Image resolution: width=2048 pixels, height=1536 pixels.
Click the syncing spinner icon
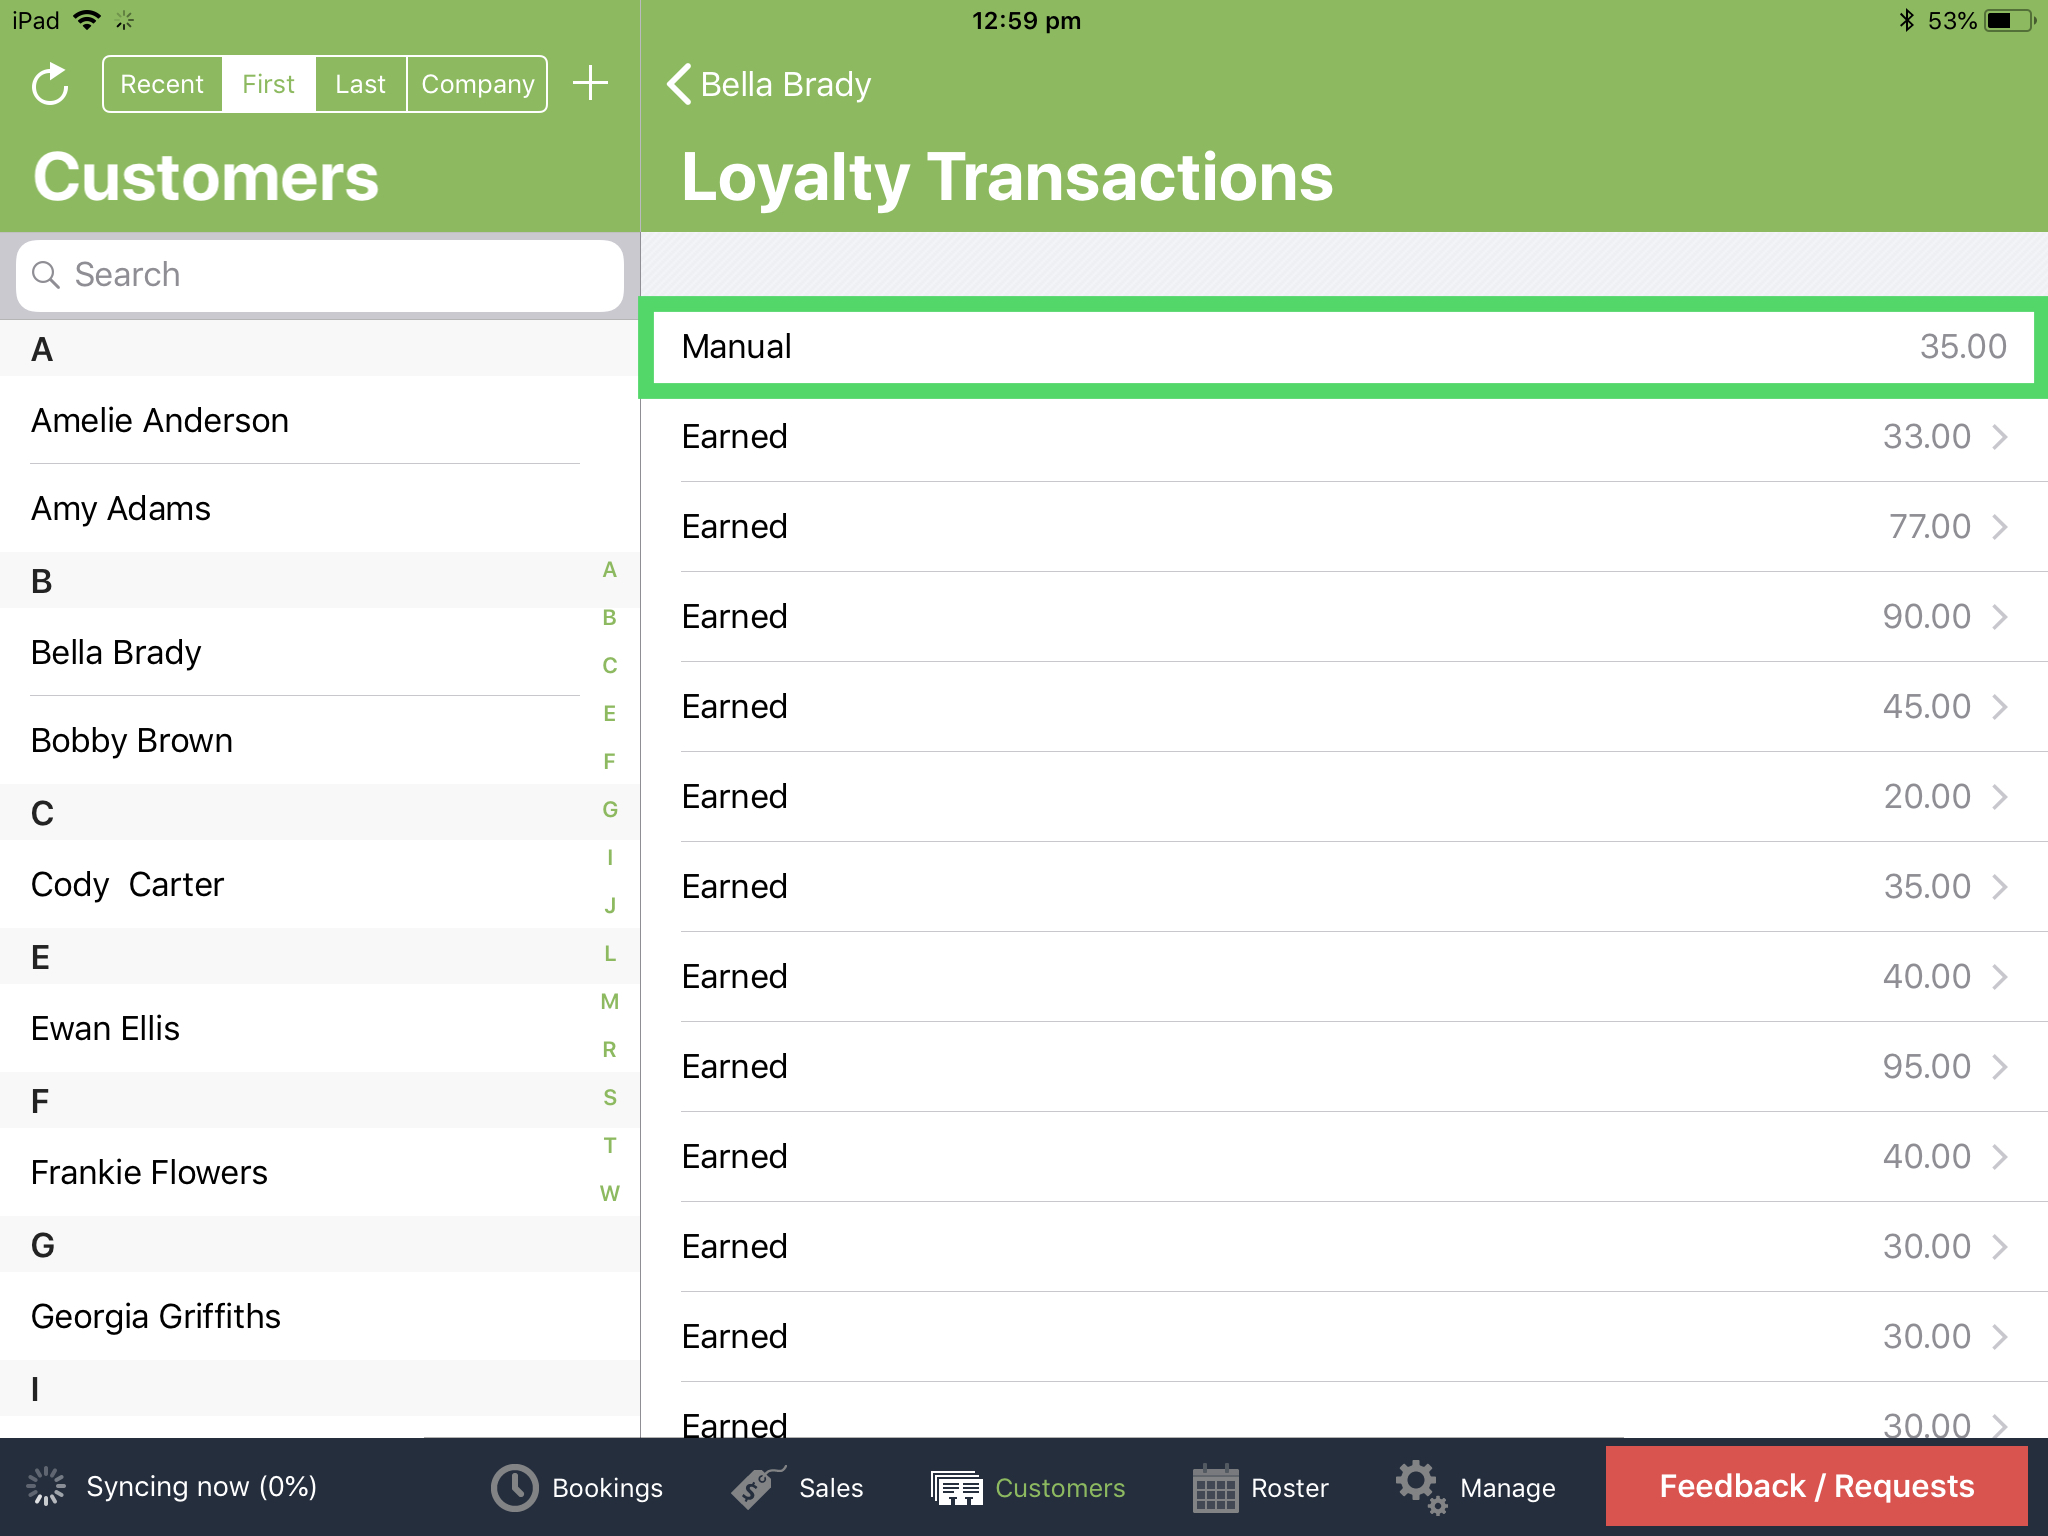[47, 1487]
